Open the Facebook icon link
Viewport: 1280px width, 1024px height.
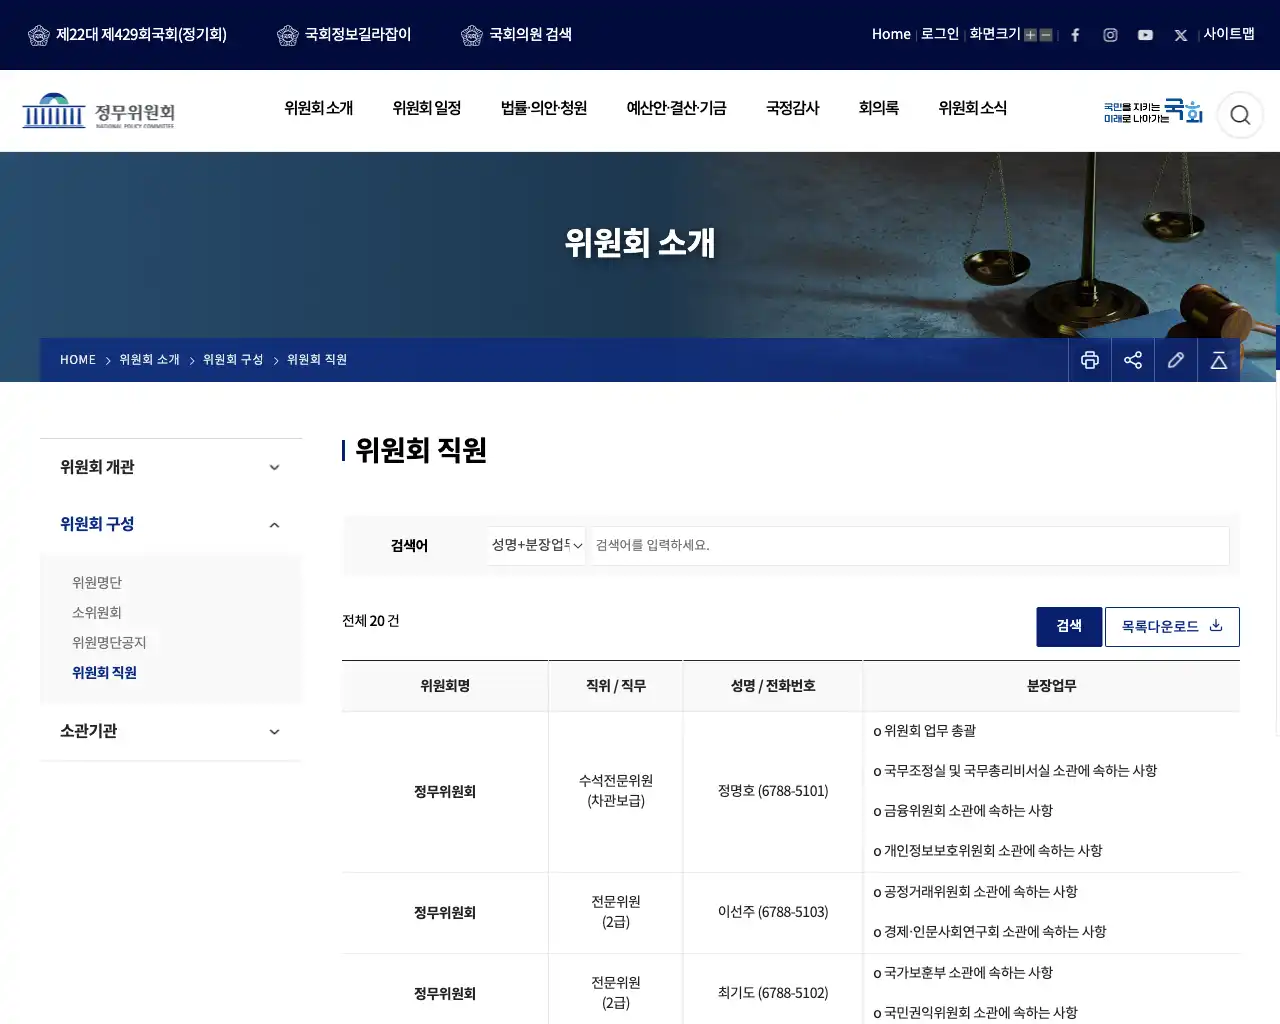[x=1075, y=35]
